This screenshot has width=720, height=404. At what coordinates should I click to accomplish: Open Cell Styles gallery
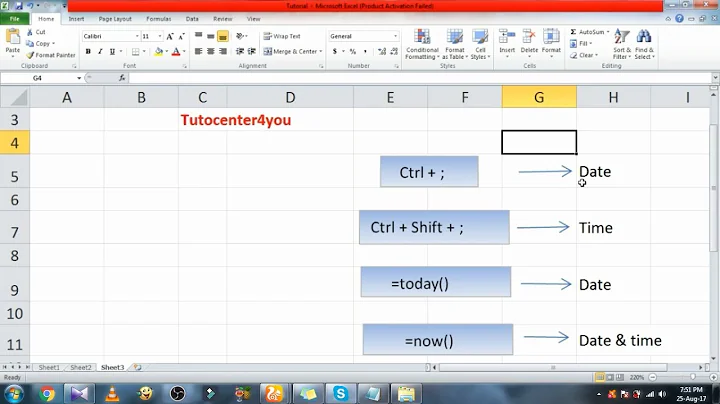[x=480, y=44]
